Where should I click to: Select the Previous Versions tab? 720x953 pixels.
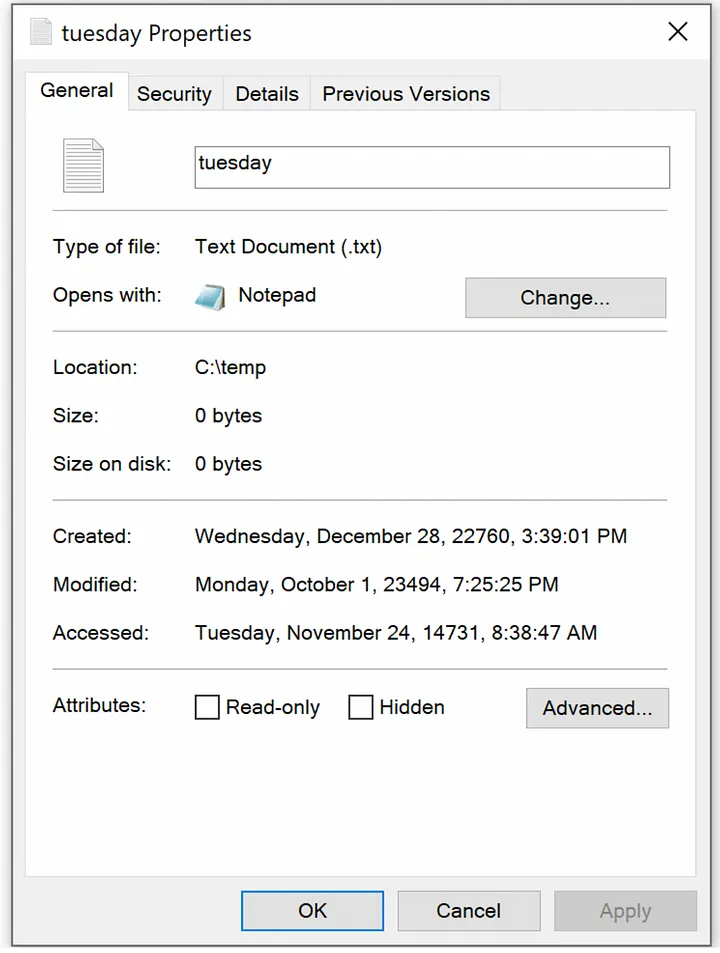point(406,94)
